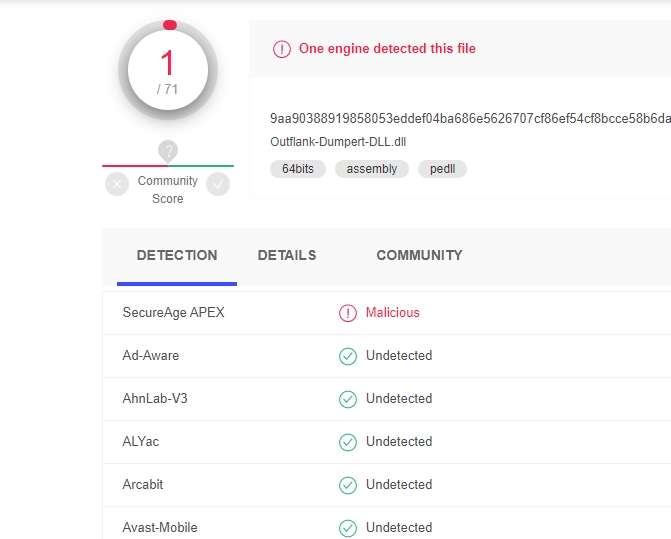This screenshot has width=671, height=539.
Task: Click the warning icon in detection banner
Action: [282, 49]
